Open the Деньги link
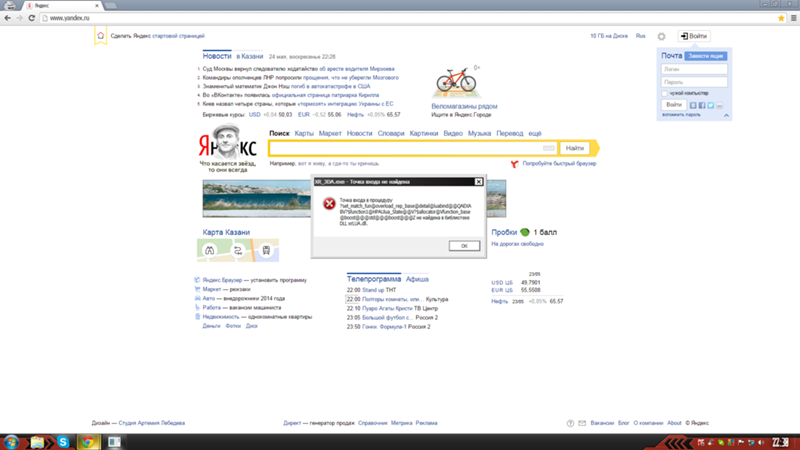This screenshot has width=800, height=450. click(x=211, y=326)
